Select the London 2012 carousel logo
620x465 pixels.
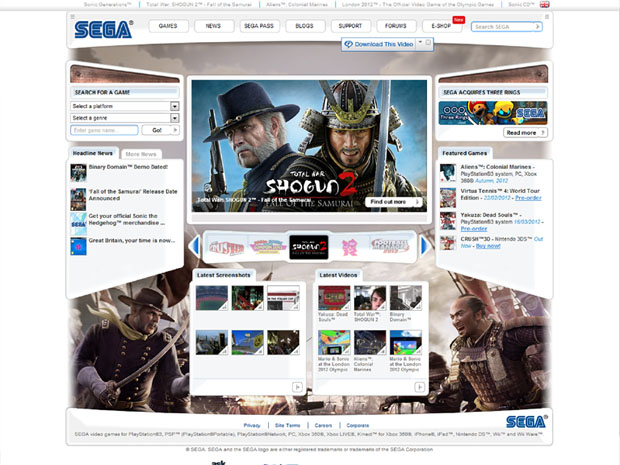click(350, 247)
